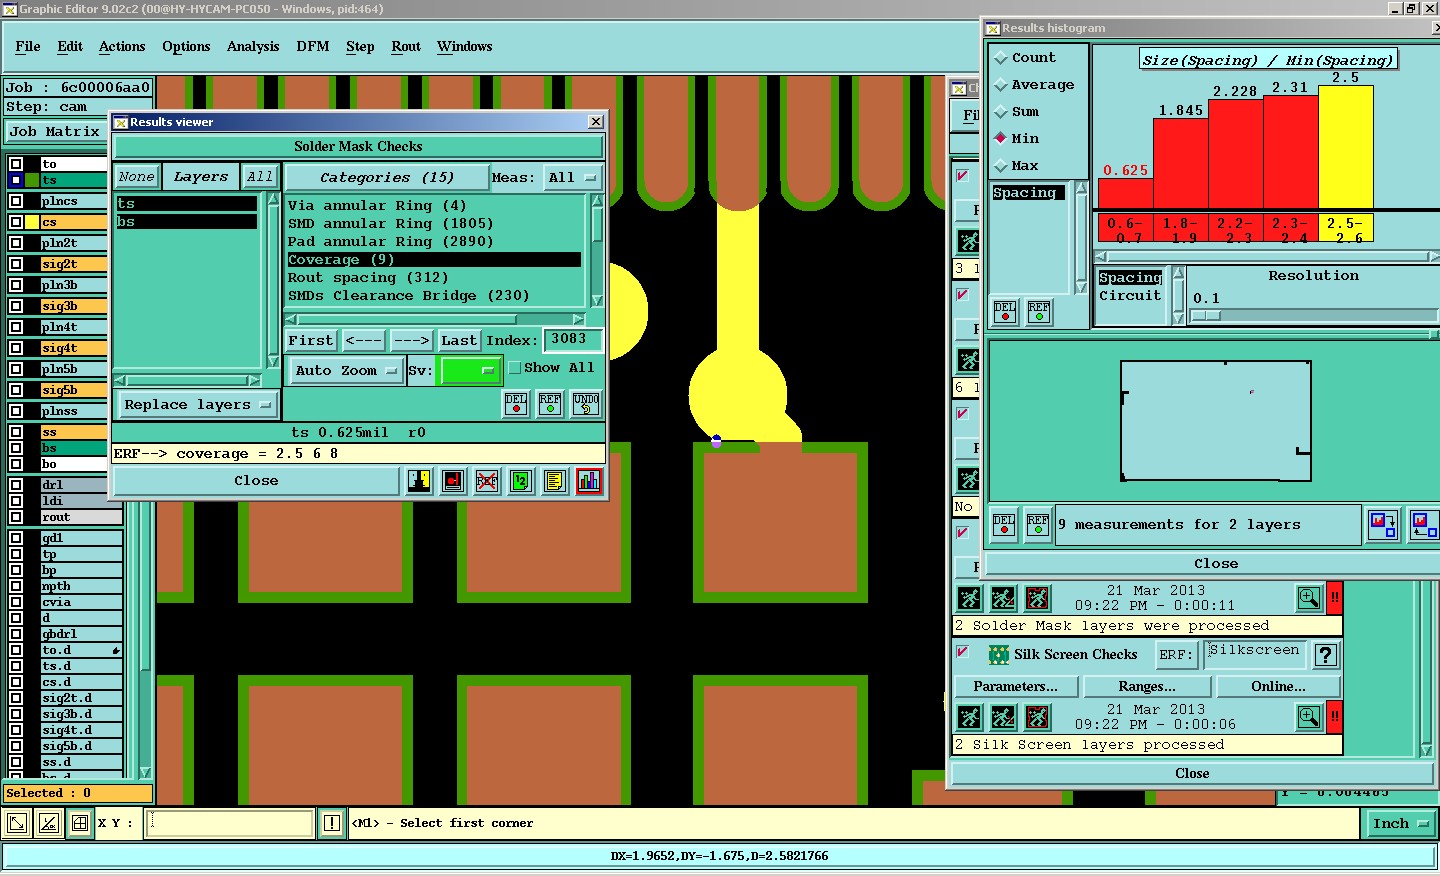
Task: Open the Edit menu
Action: [x=70, y=46]
